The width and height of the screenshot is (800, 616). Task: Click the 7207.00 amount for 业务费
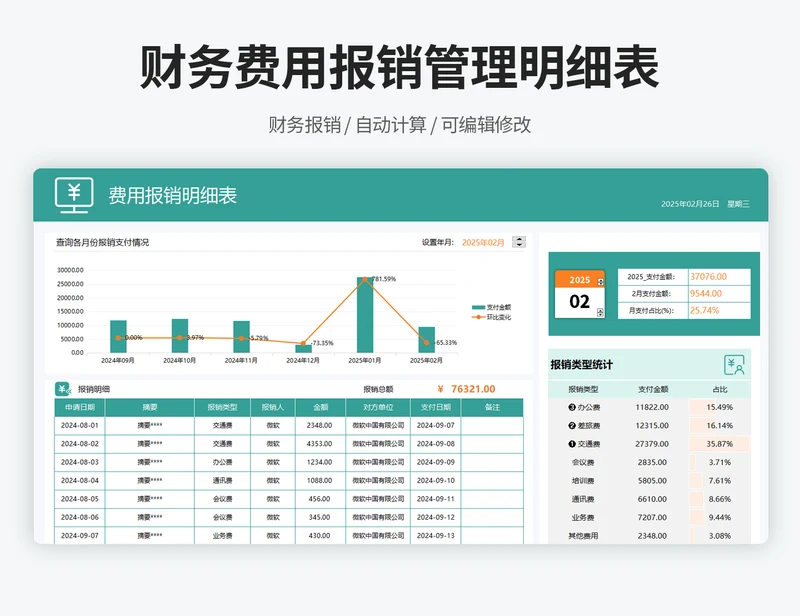652,518
